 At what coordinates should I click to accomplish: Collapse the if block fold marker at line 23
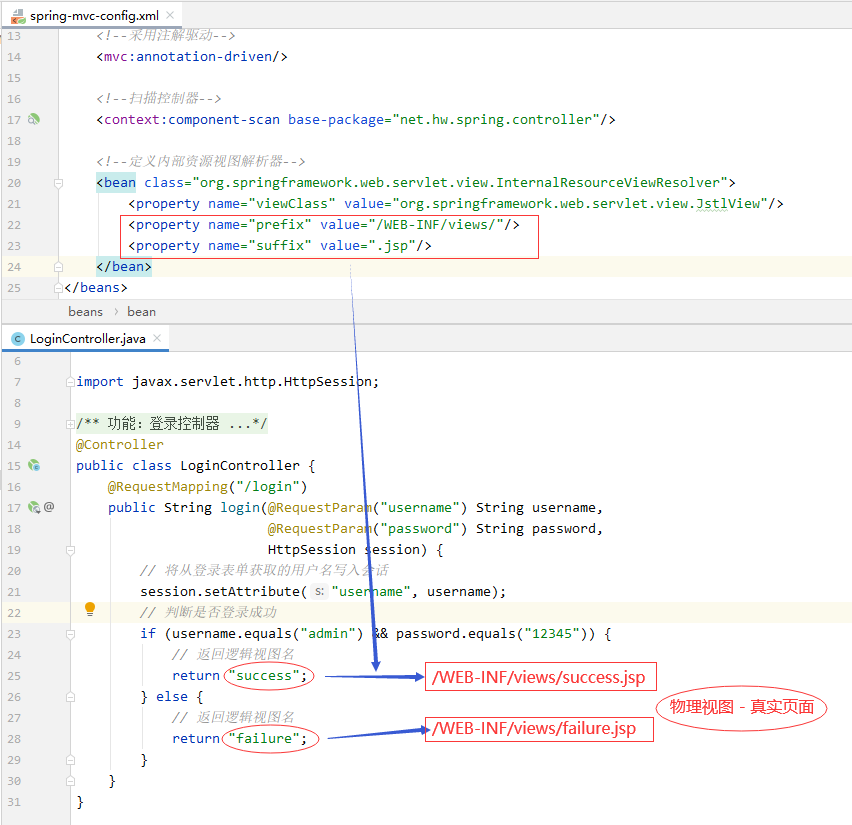pos(70,634)
